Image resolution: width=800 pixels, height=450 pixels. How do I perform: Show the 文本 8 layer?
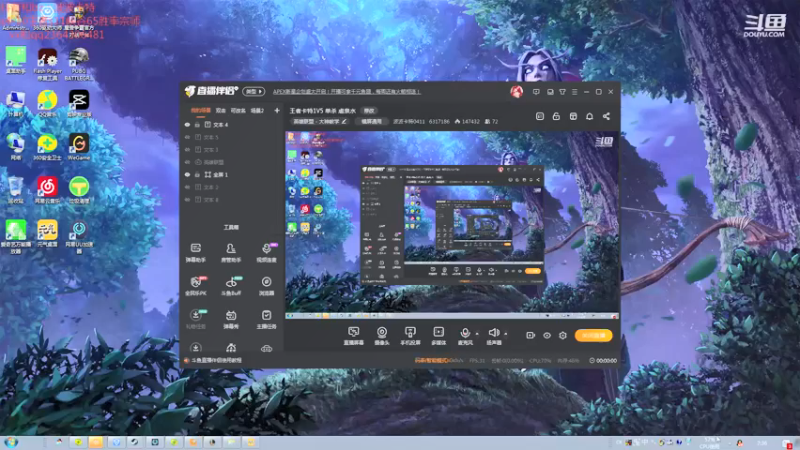(187, 199)
